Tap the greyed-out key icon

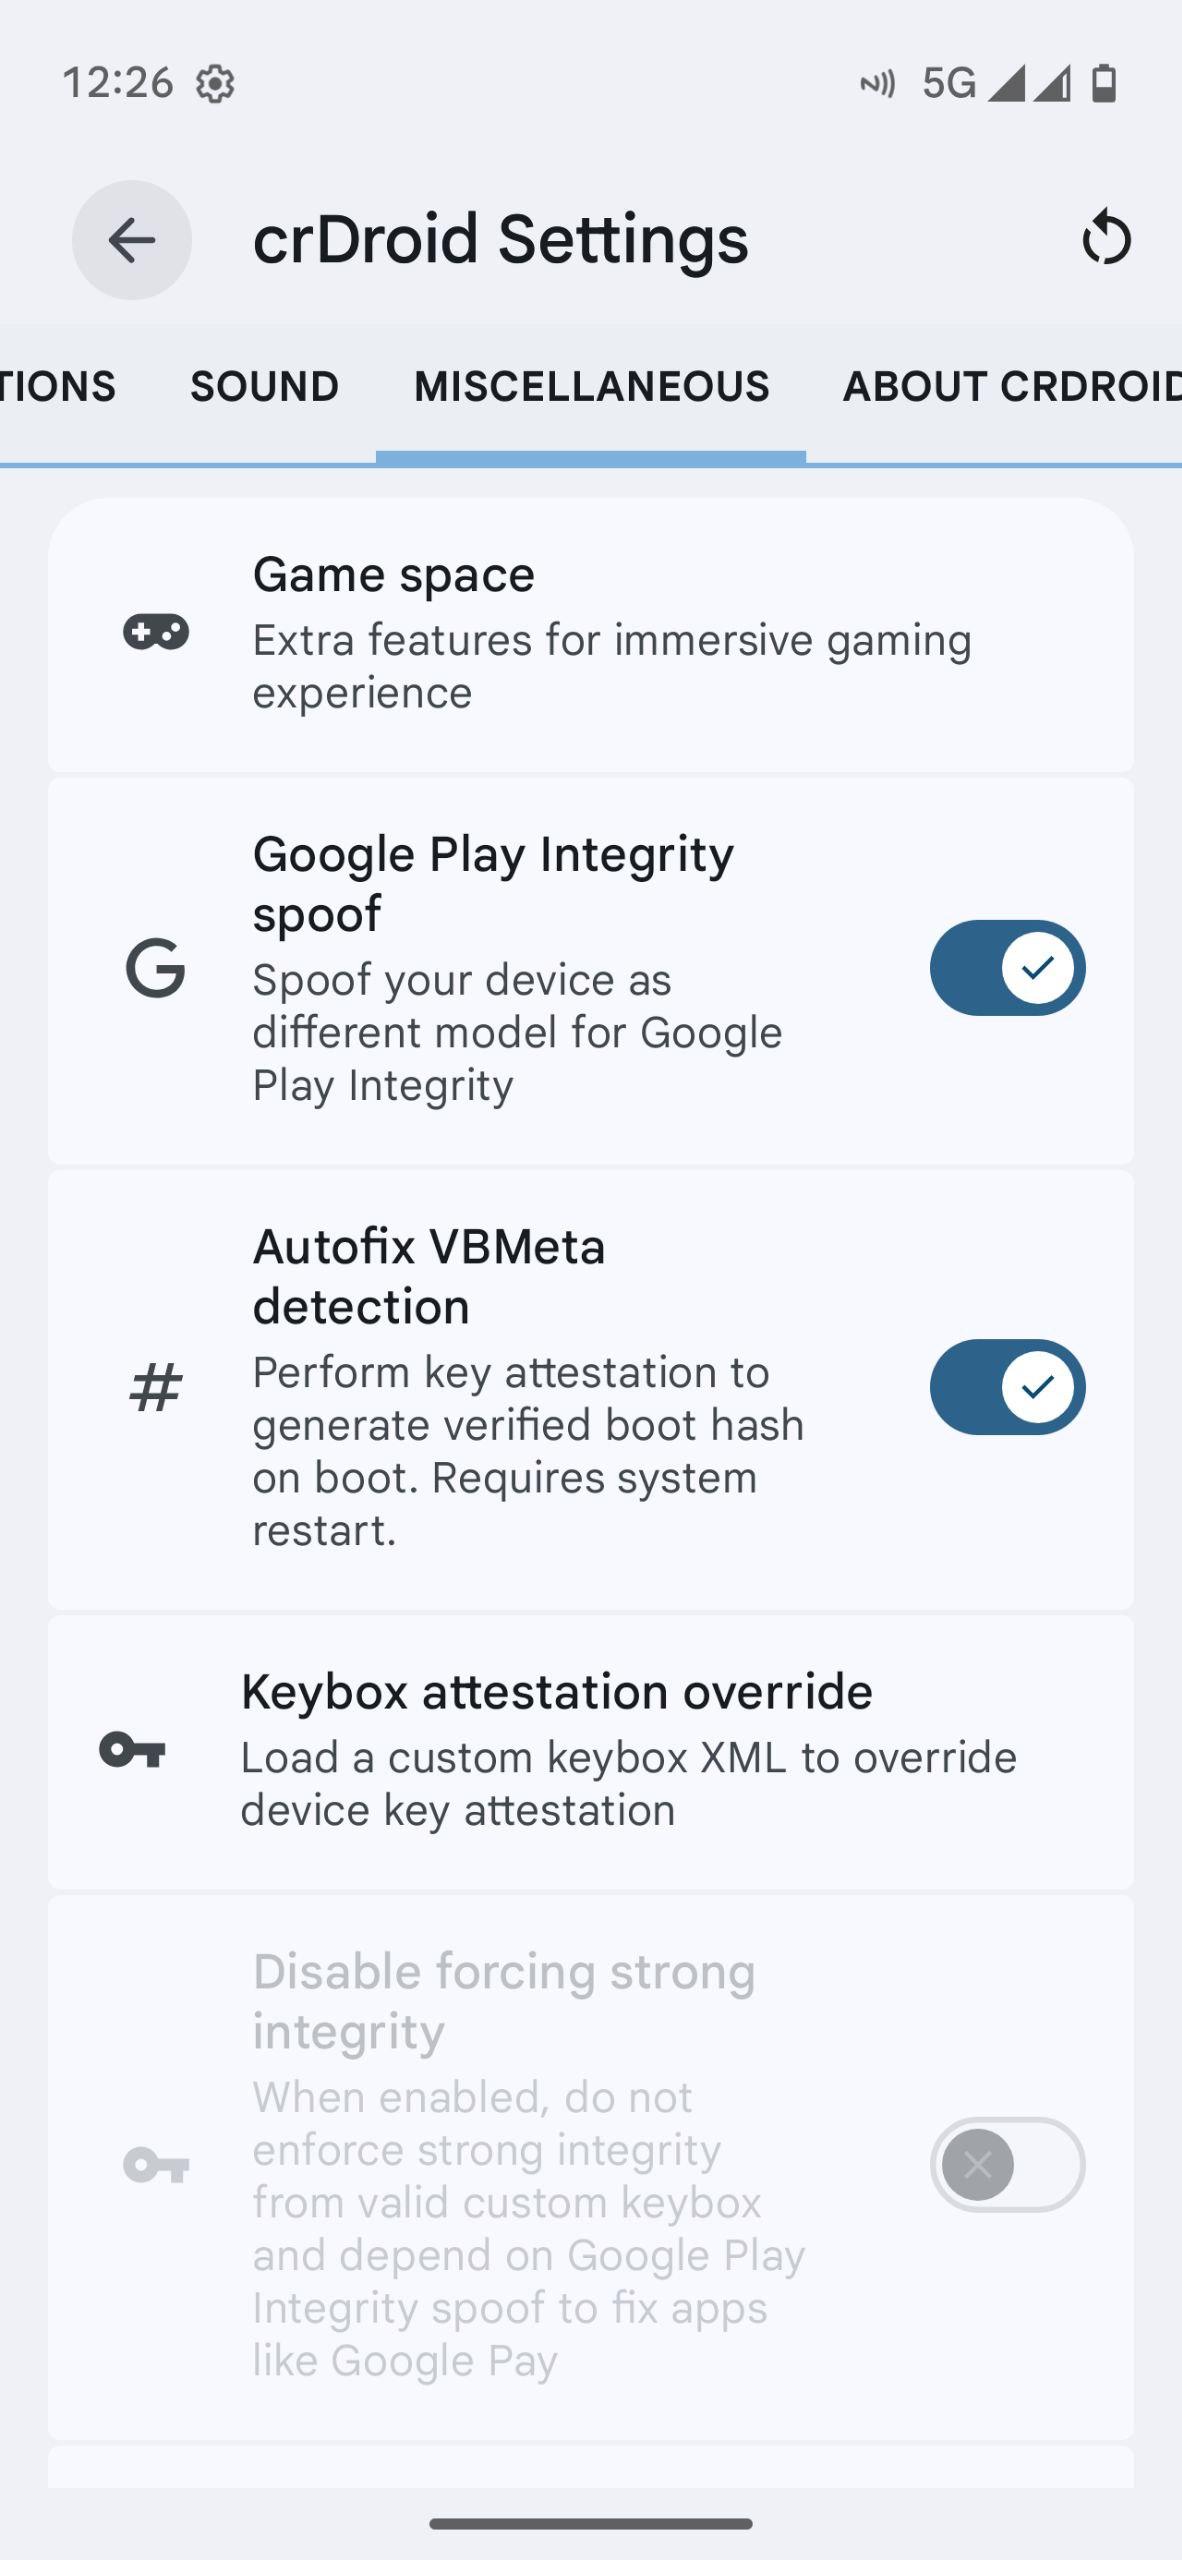[x=156, y=2166]
